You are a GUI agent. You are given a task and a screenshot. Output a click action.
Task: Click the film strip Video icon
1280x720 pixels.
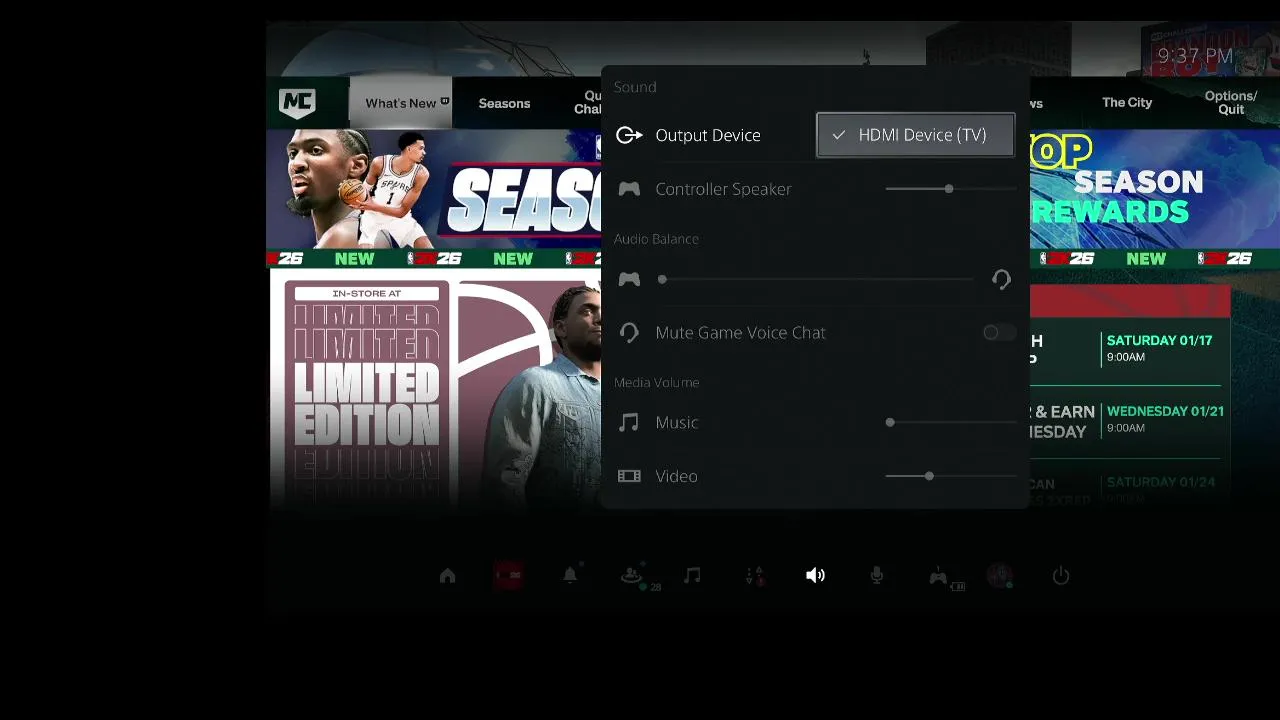629,476
